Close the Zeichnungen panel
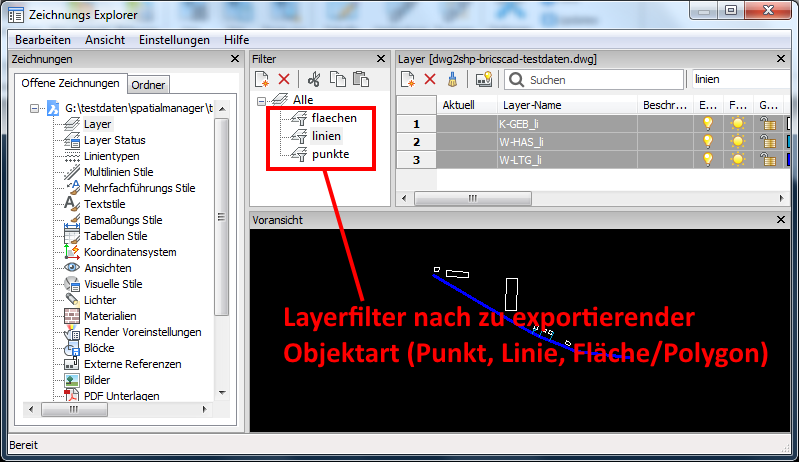 pos(235,59)
